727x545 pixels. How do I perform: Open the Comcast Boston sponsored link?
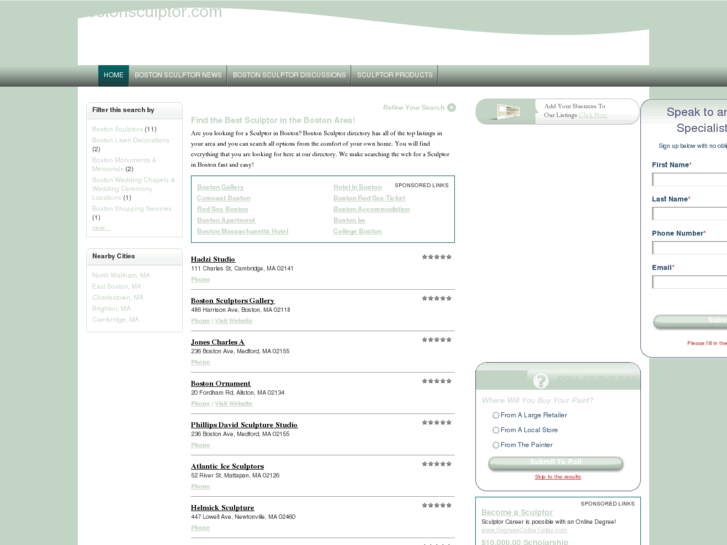(223, 198)
